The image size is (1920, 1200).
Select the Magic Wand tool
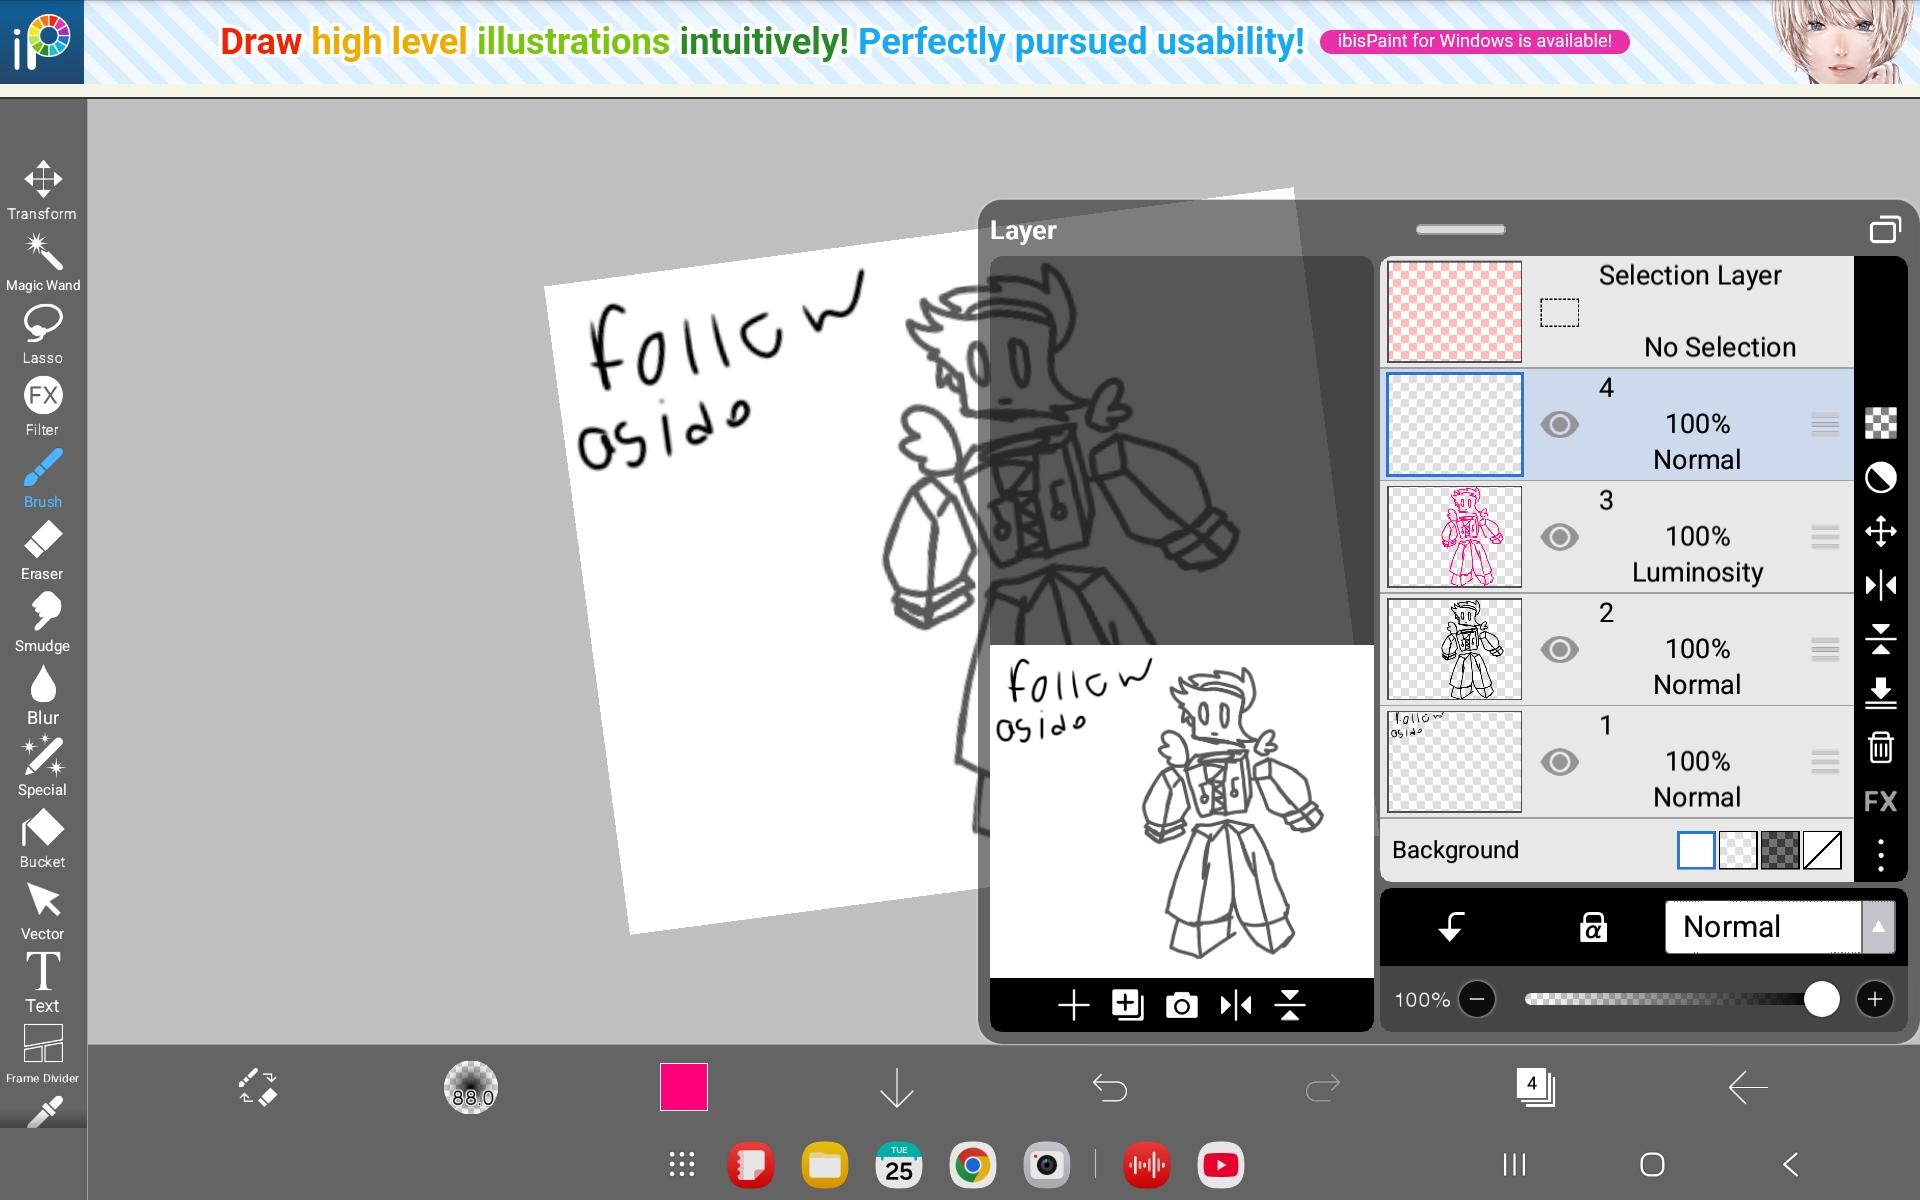42,262
